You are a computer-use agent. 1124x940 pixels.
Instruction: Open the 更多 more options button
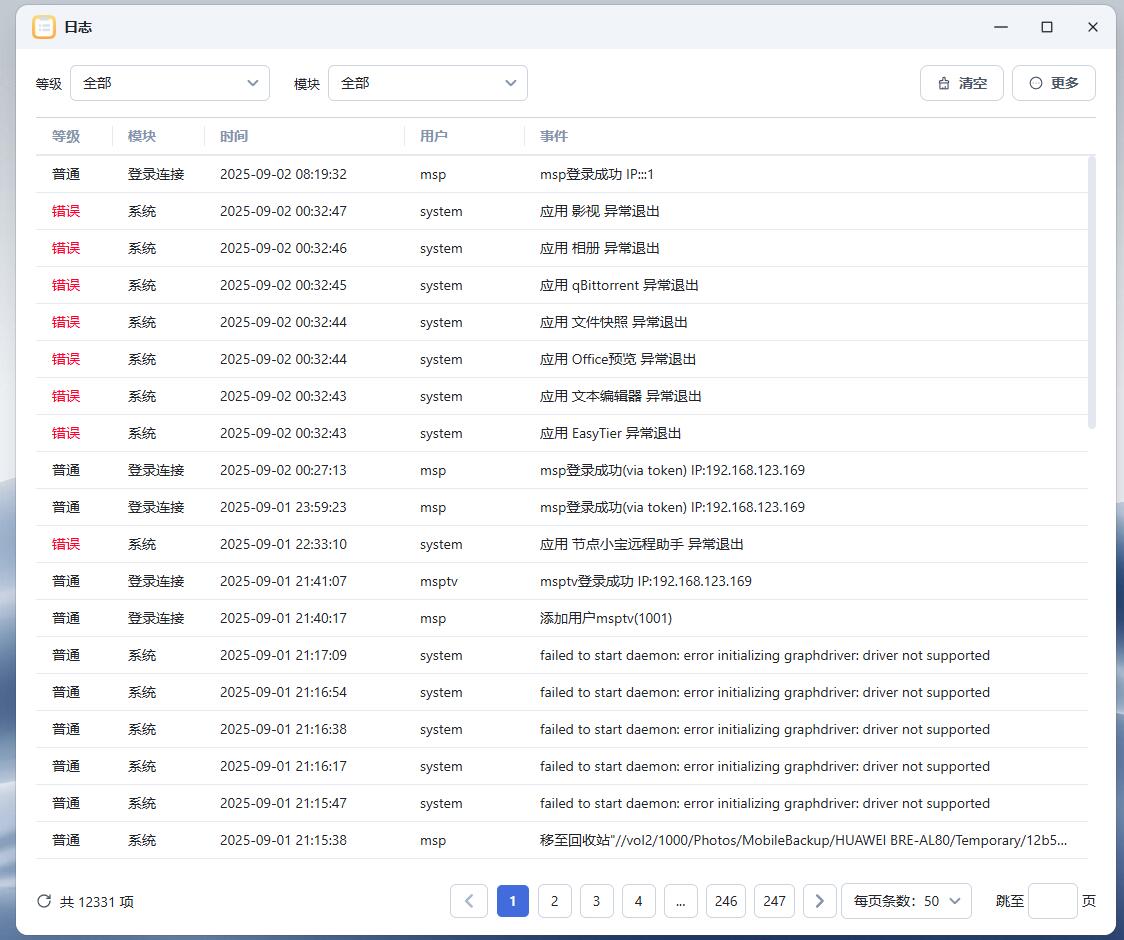(1053, 83)
